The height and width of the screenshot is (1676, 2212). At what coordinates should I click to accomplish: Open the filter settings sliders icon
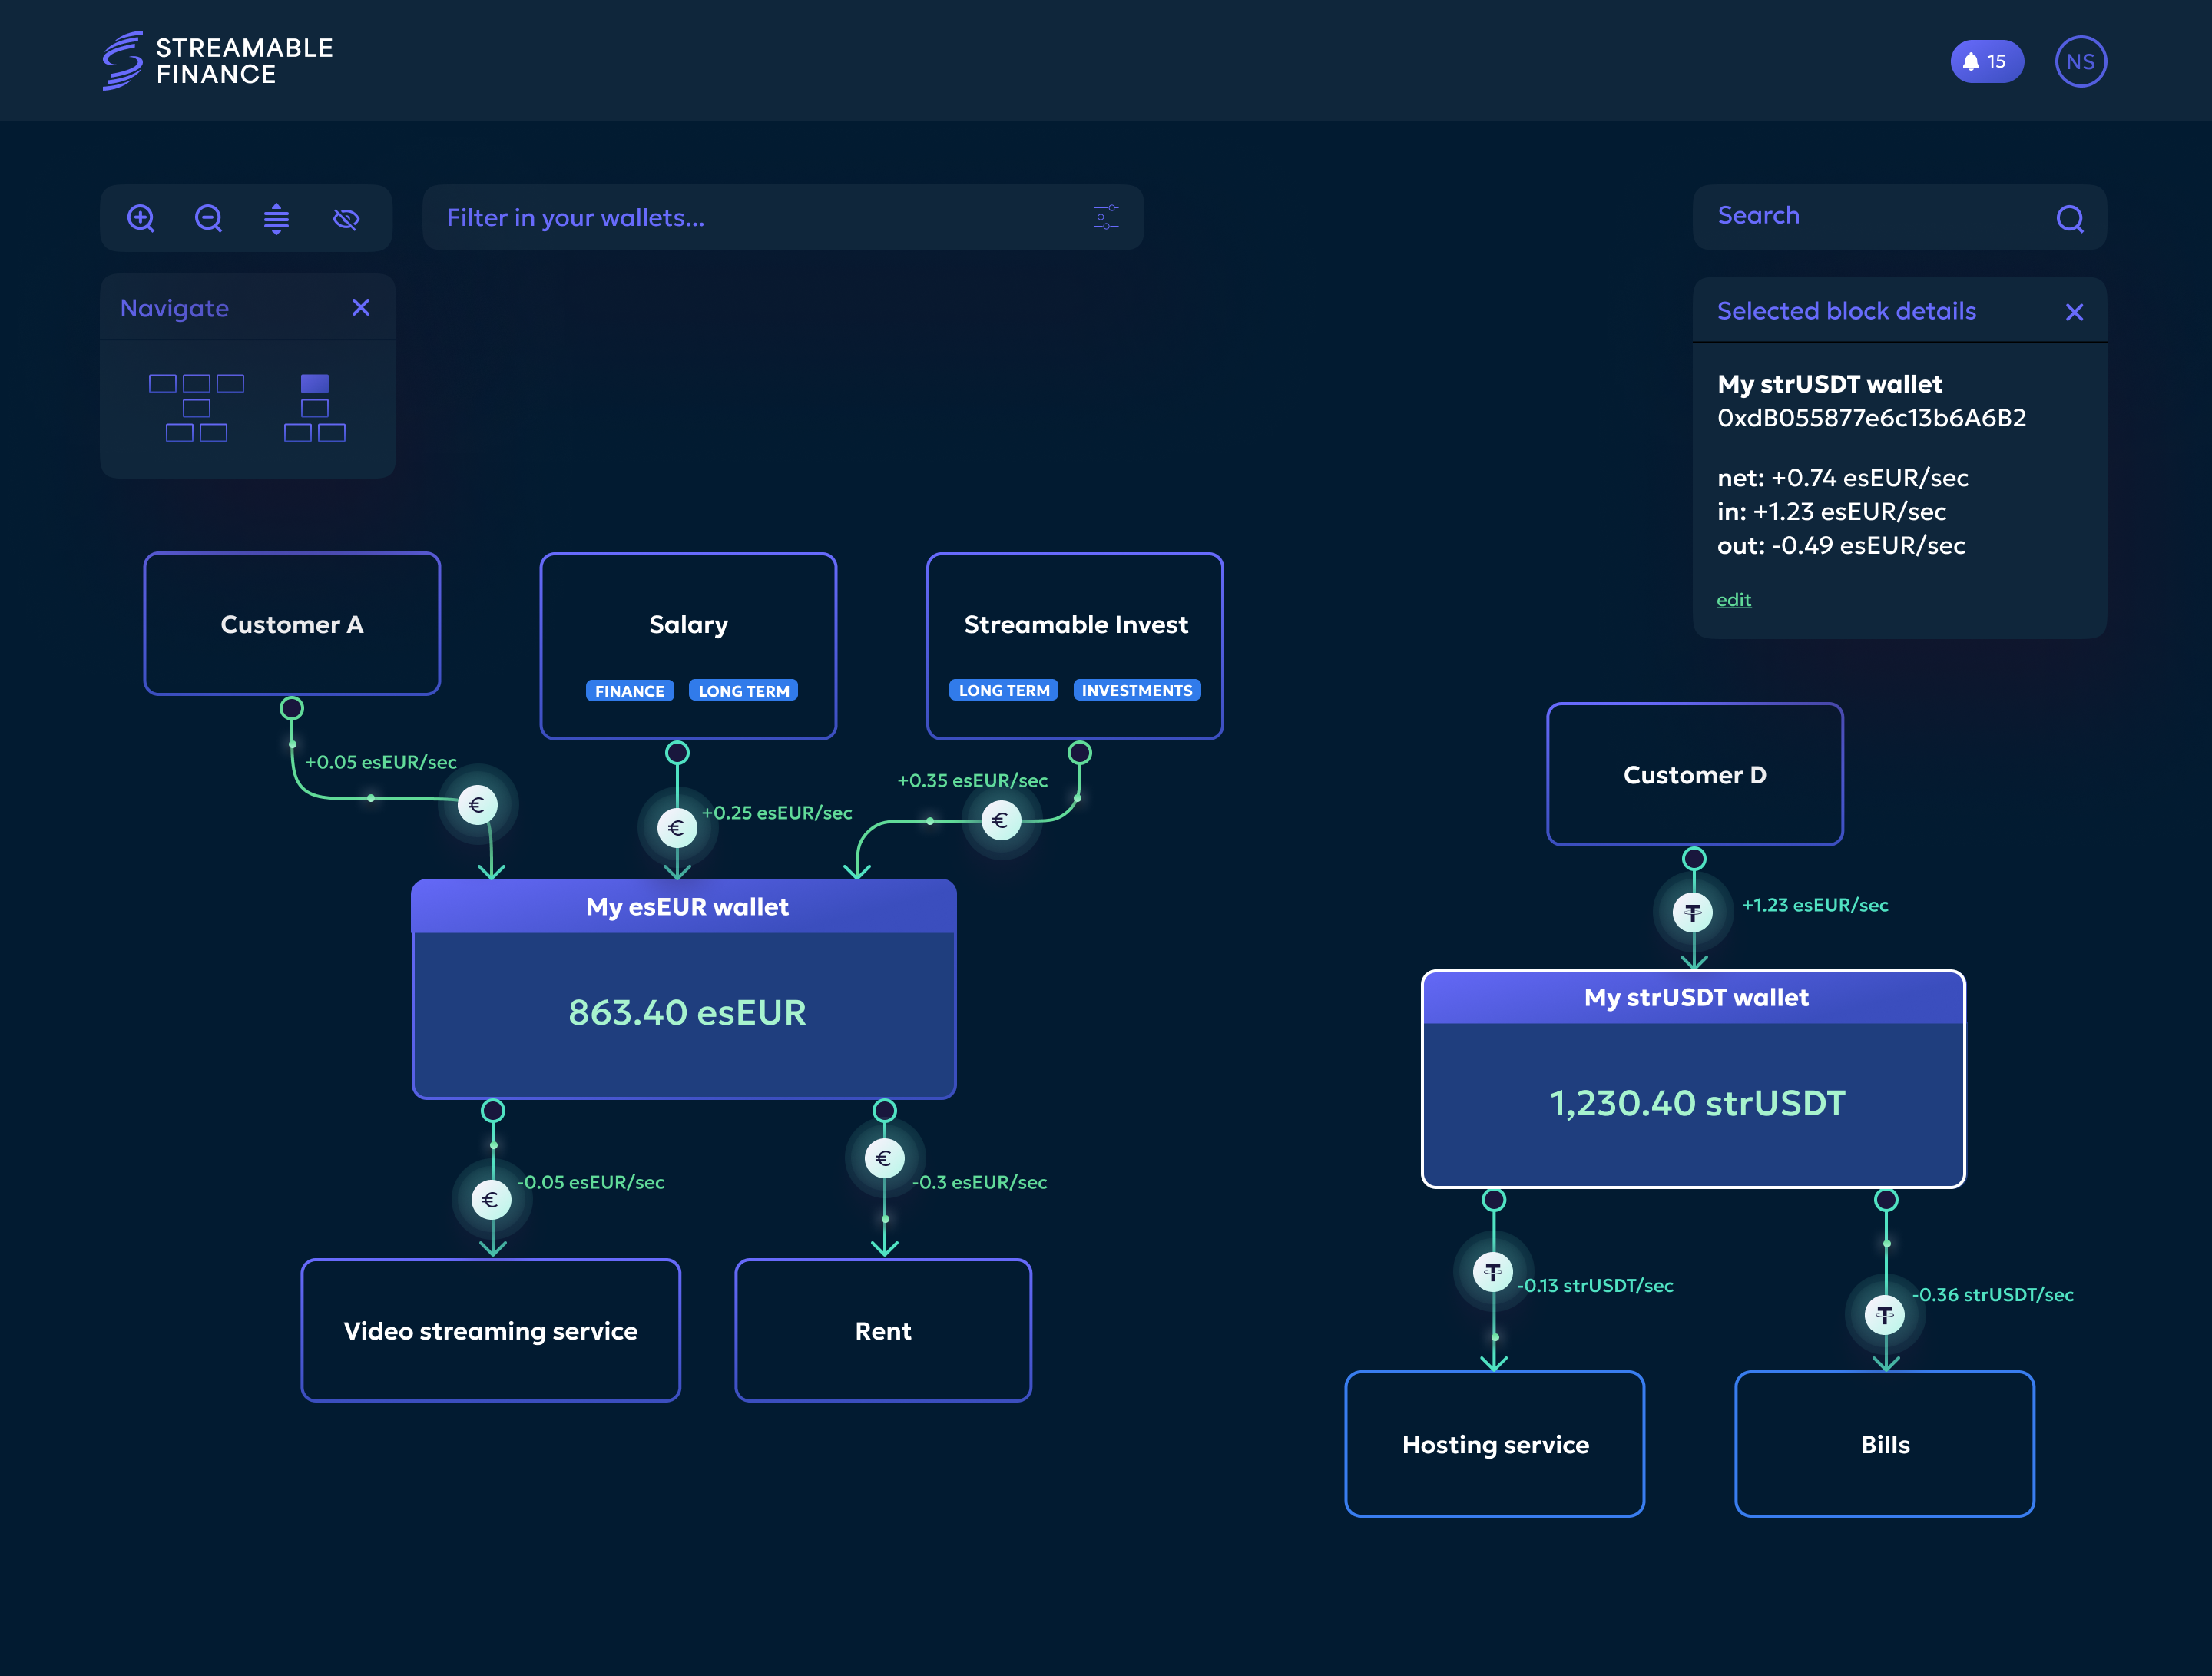pos(1106,217)
